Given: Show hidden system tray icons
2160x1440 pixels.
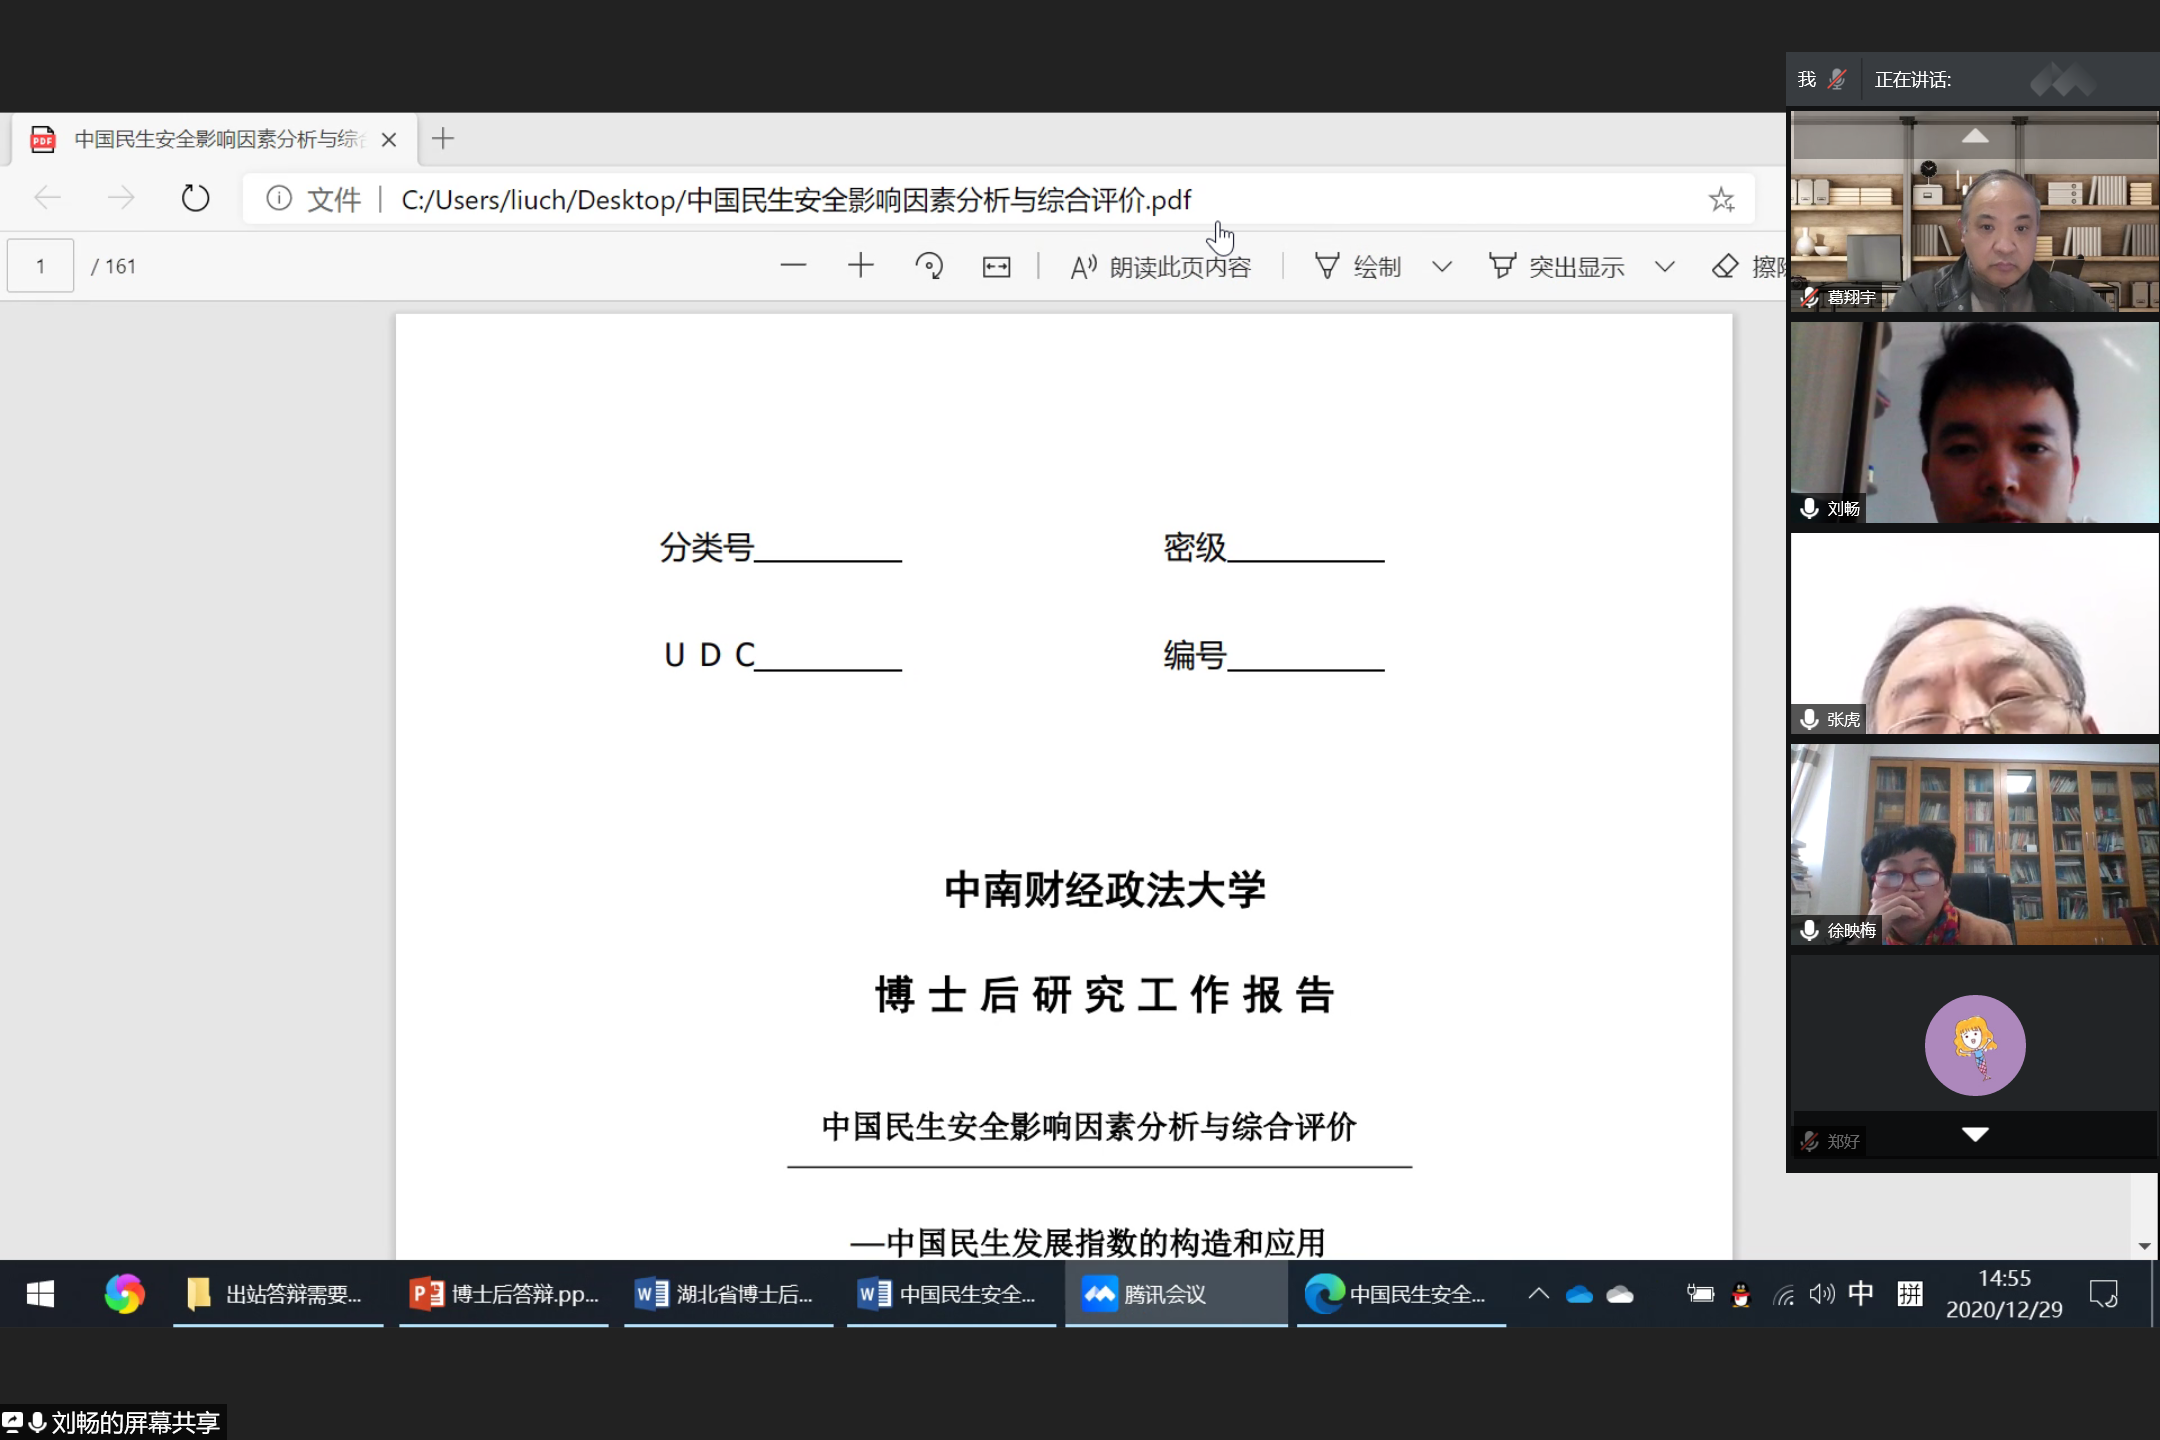Looking at the screenshot, I should (x=1538, y=1294).
